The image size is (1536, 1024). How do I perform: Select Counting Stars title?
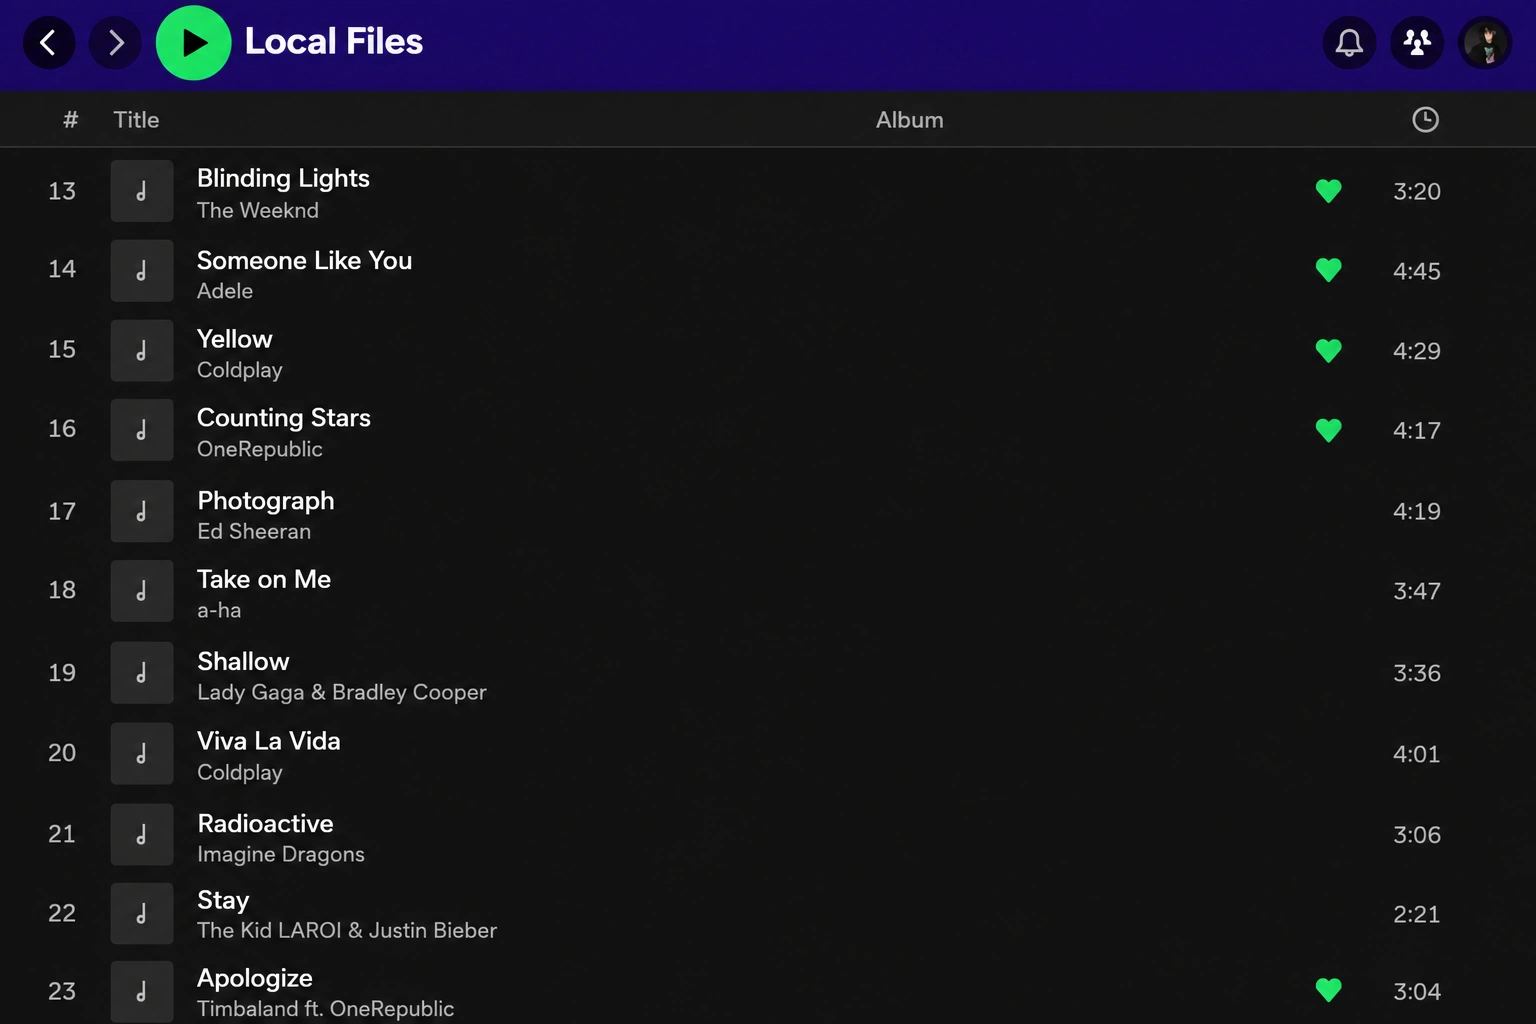(x=283, y=418)
